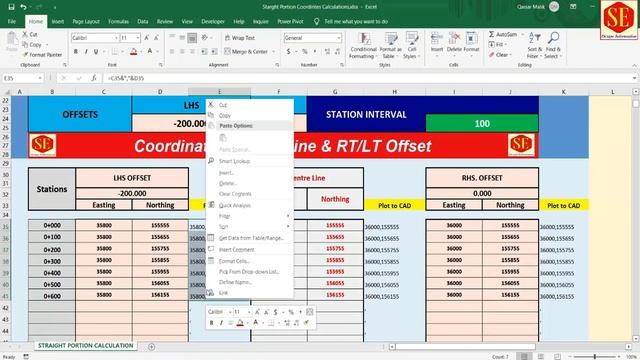Click the formula bar input
This screenshot has width=640, height=360.
coord(367,78)
